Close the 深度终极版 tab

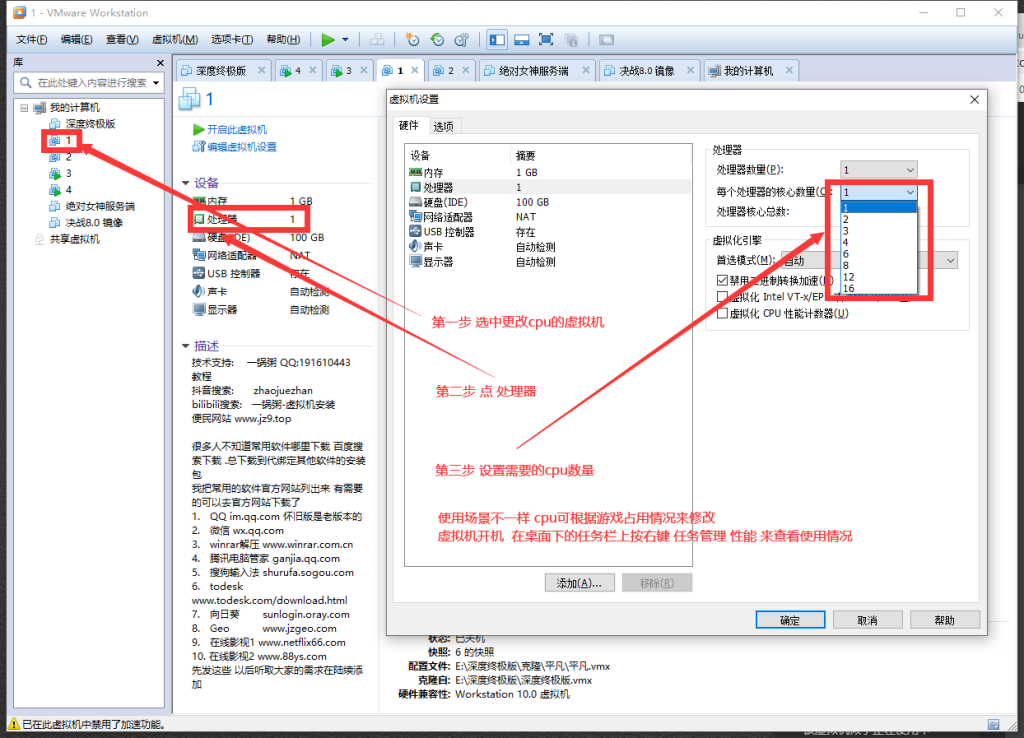pyautogui.click(x=261, y=70)
